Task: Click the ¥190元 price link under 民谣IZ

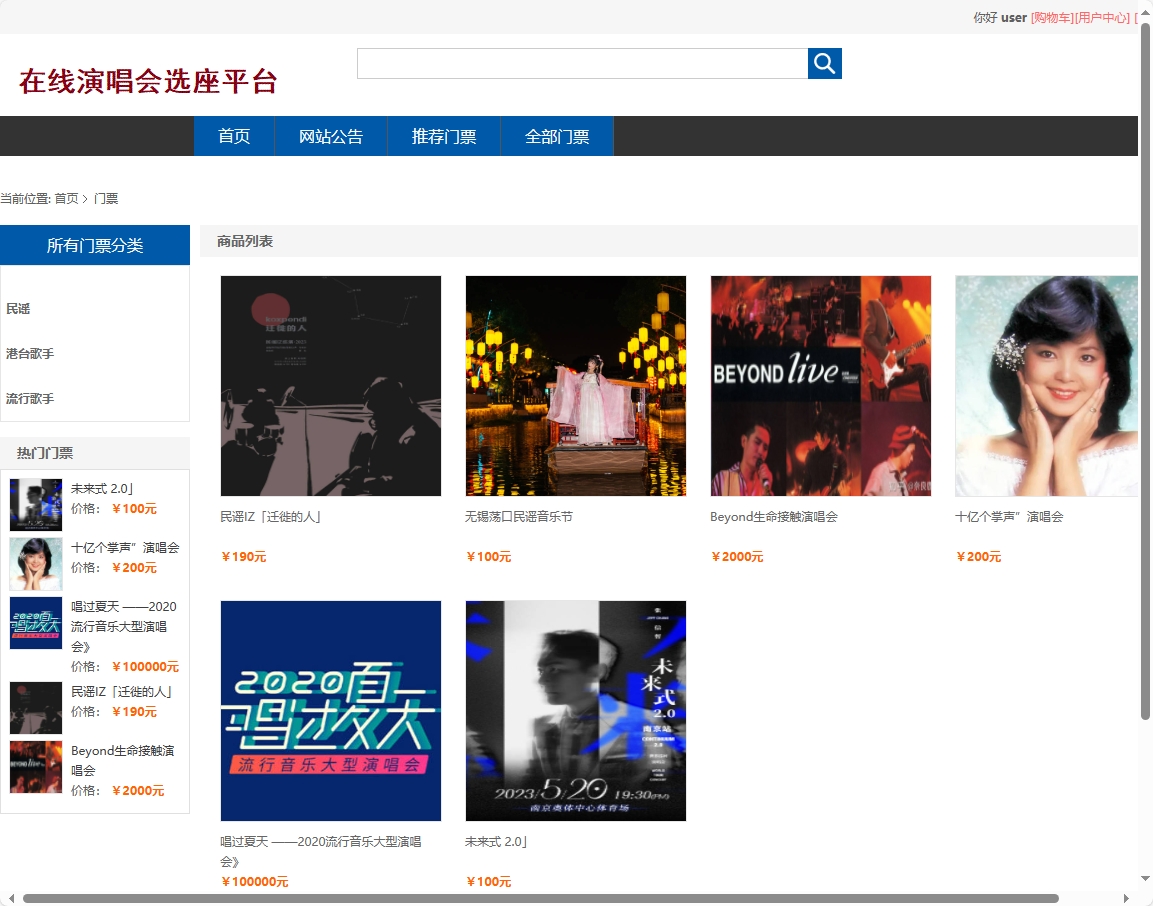Action: (x=243, y=556)
